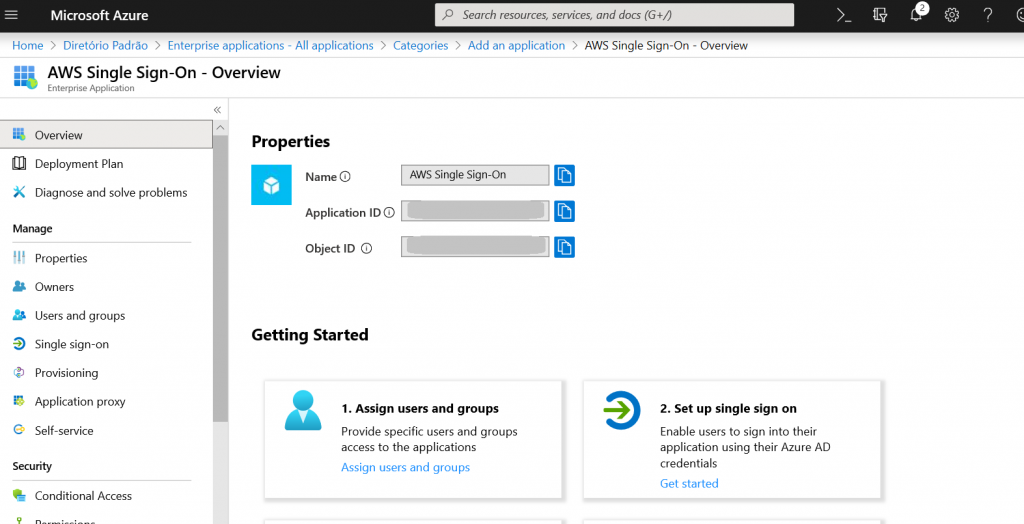Image resolution: width=1024 pixels, height=524 pixels.
Task: Click the Getting Started section heading
Action: pos(310,335)
